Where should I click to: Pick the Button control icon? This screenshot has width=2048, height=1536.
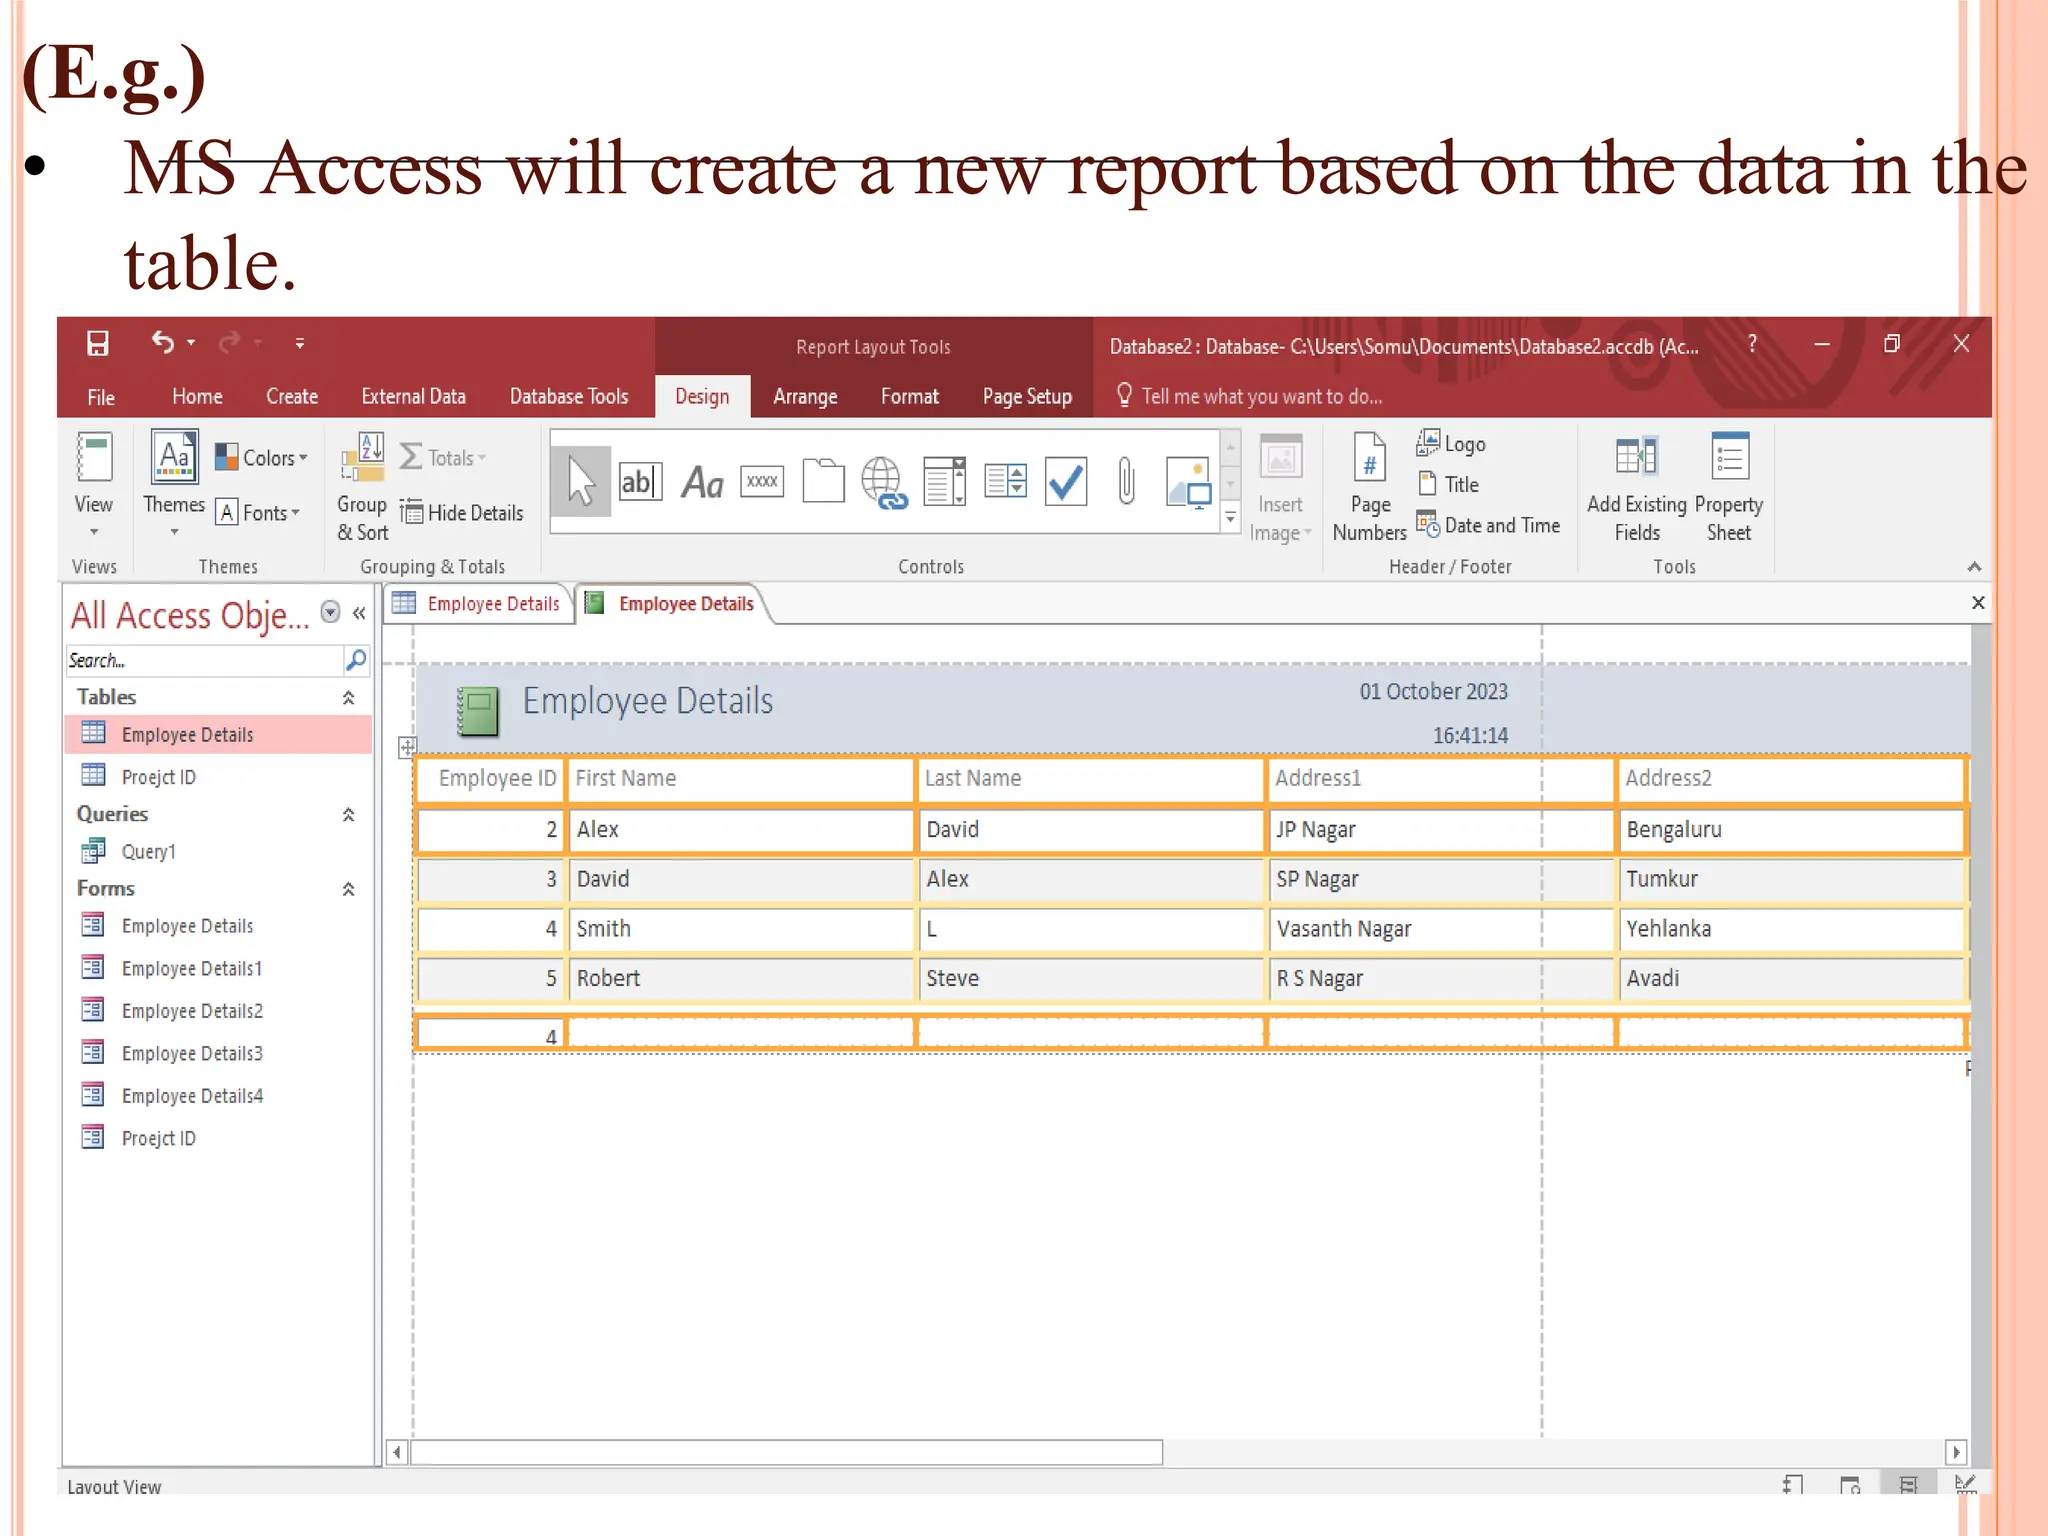[x=762, y=482]
